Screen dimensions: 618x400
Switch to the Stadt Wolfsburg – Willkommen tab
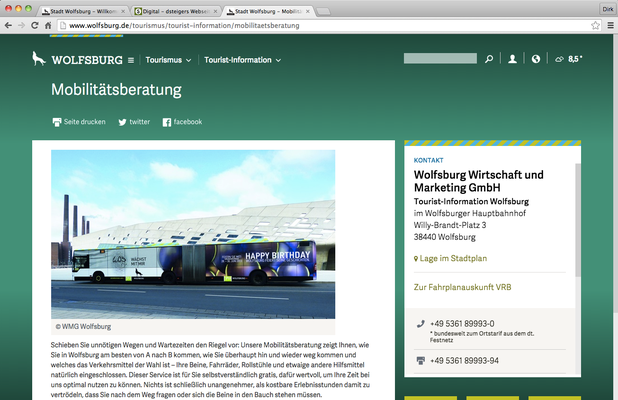83,11
